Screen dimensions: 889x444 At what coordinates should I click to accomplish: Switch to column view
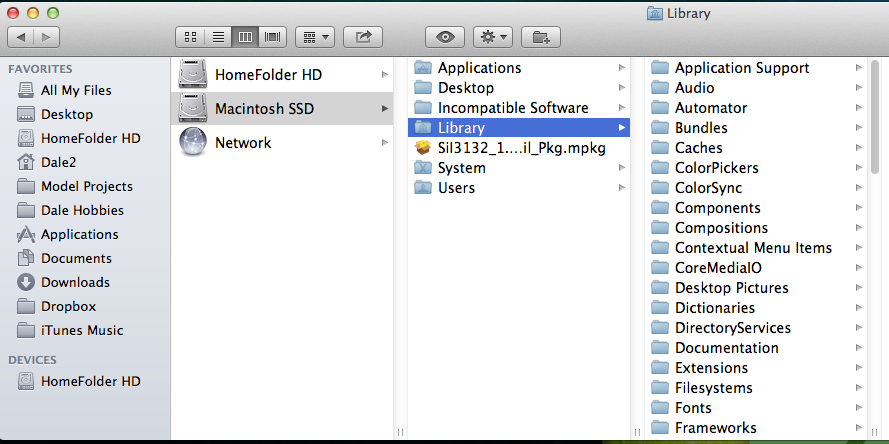coord(245,37)
